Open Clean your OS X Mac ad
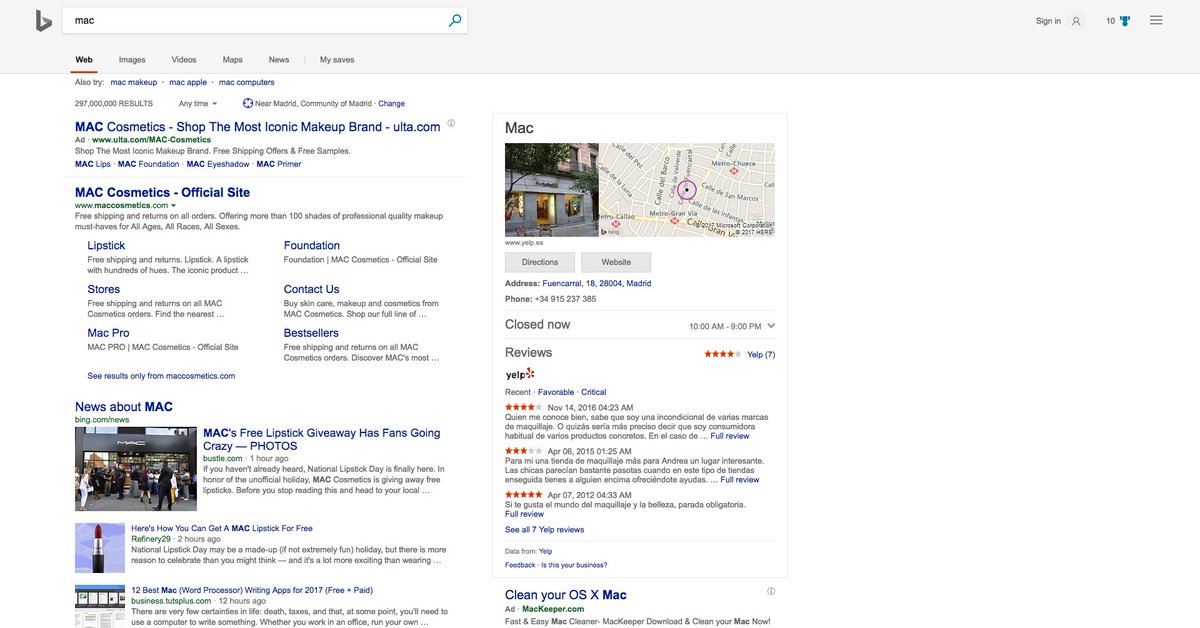 click(x=566, y=595)
